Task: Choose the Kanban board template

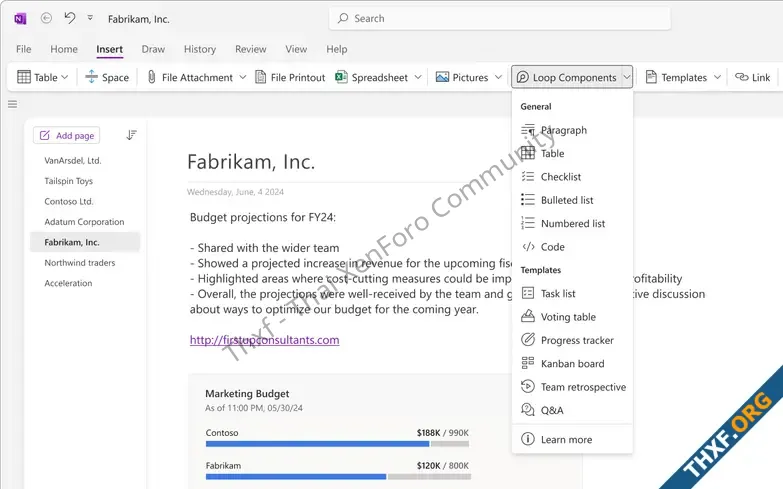Action: pos(572,364)
